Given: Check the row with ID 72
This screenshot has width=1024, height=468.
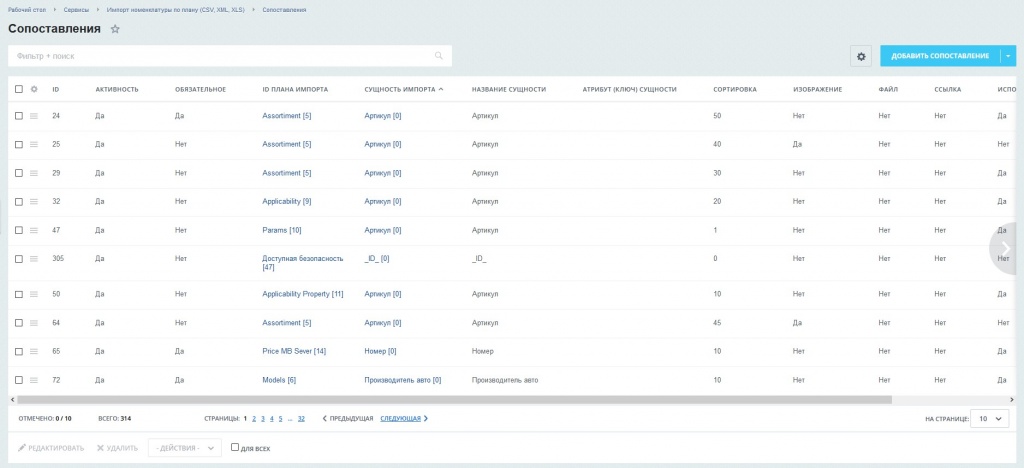Looking at the screenshot, I should 19,380.
